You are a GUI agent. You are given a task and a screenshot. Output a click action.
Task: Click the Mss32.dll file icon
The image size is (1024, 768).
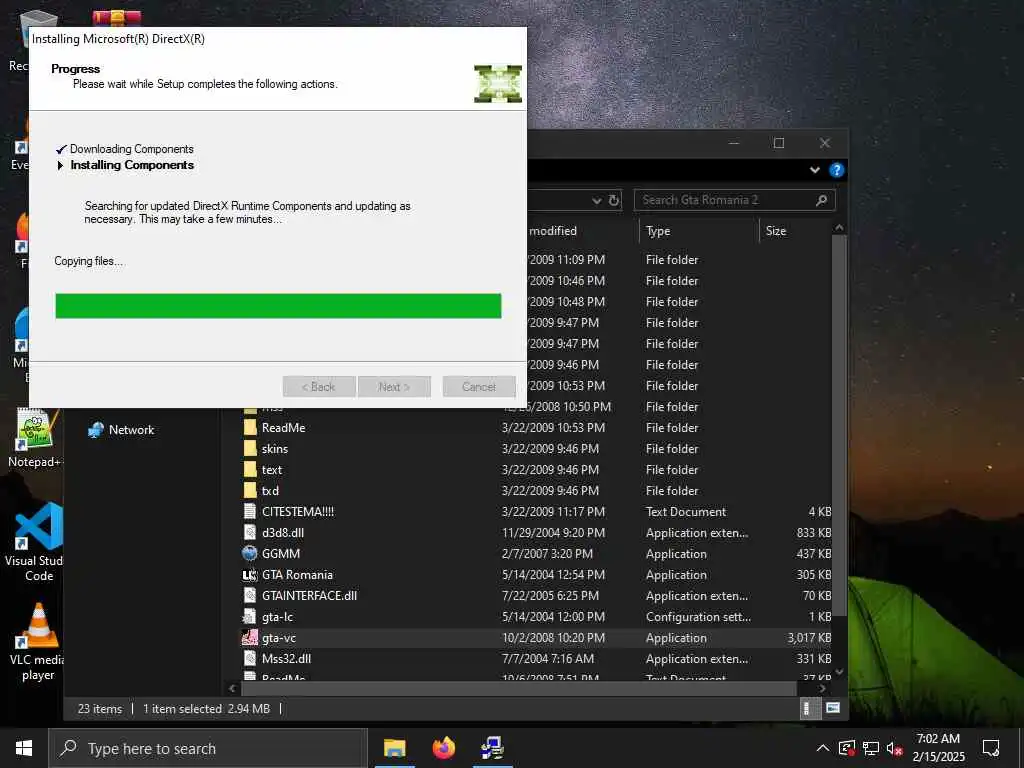(249, 658)
